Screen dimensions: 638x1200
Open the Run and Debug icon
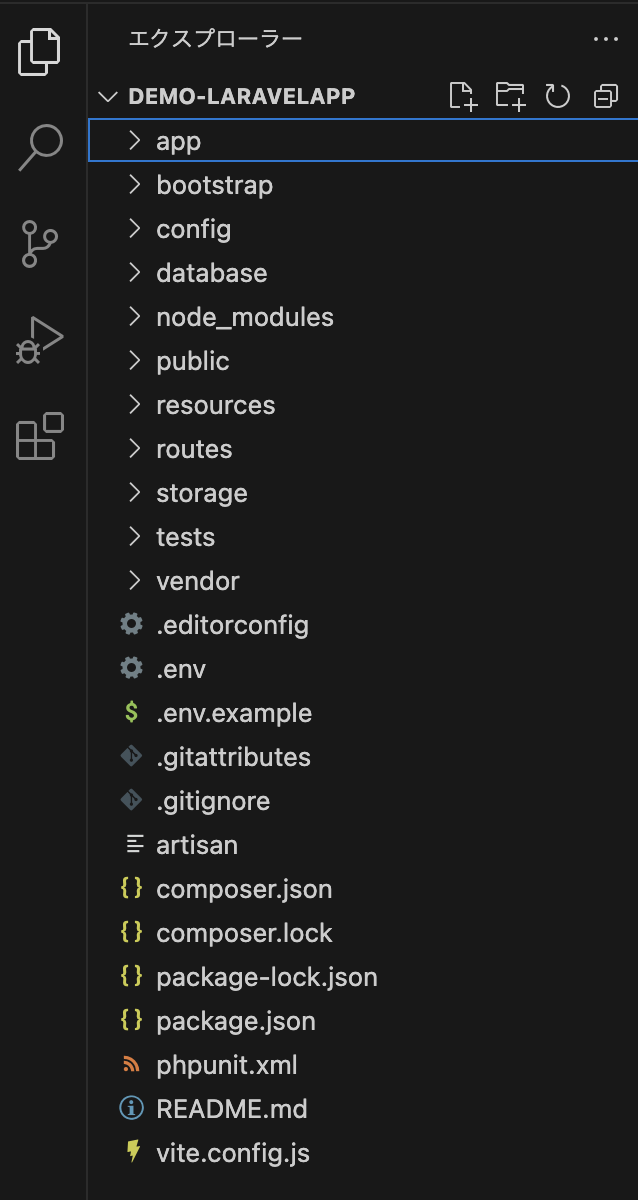click(x=40, y=340)
